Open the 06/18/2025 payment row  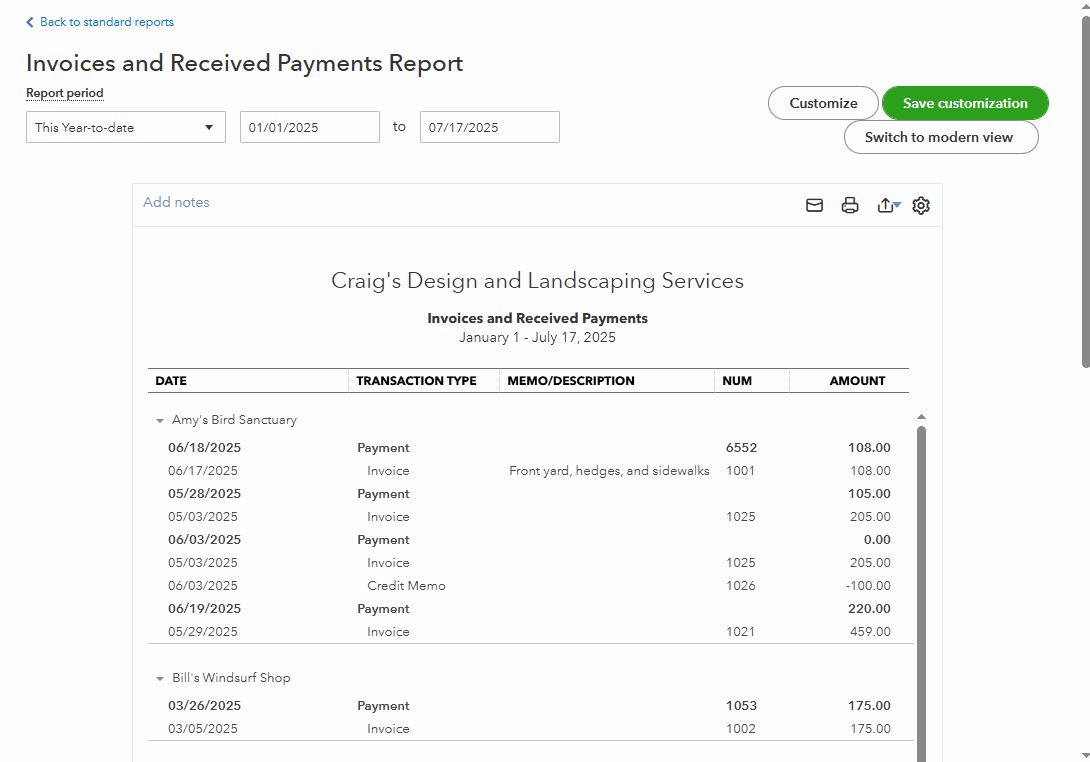(529, 448)
